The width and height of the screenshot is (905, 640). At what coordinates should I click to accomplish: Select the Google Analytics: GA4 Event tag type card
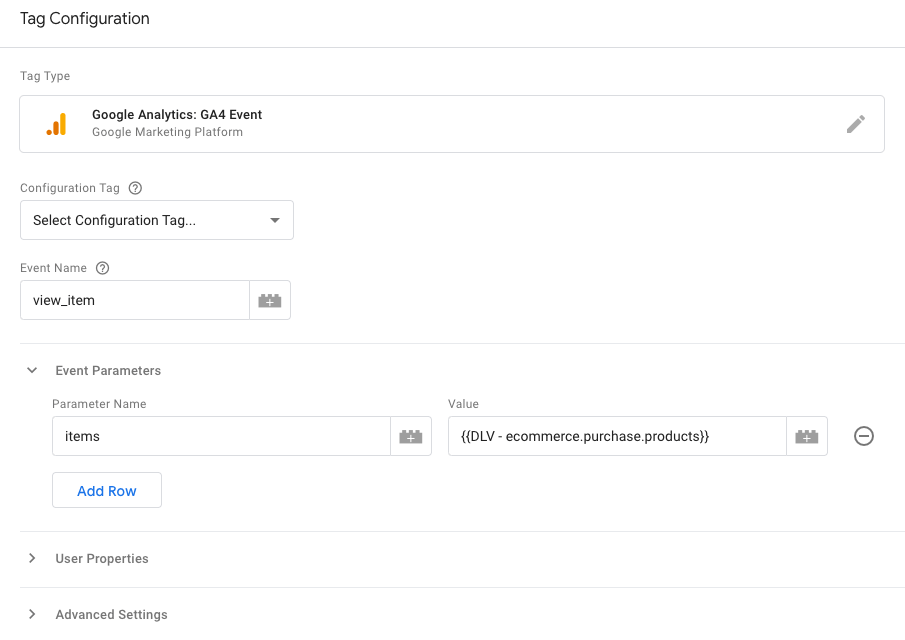click(x=452, y=124)
